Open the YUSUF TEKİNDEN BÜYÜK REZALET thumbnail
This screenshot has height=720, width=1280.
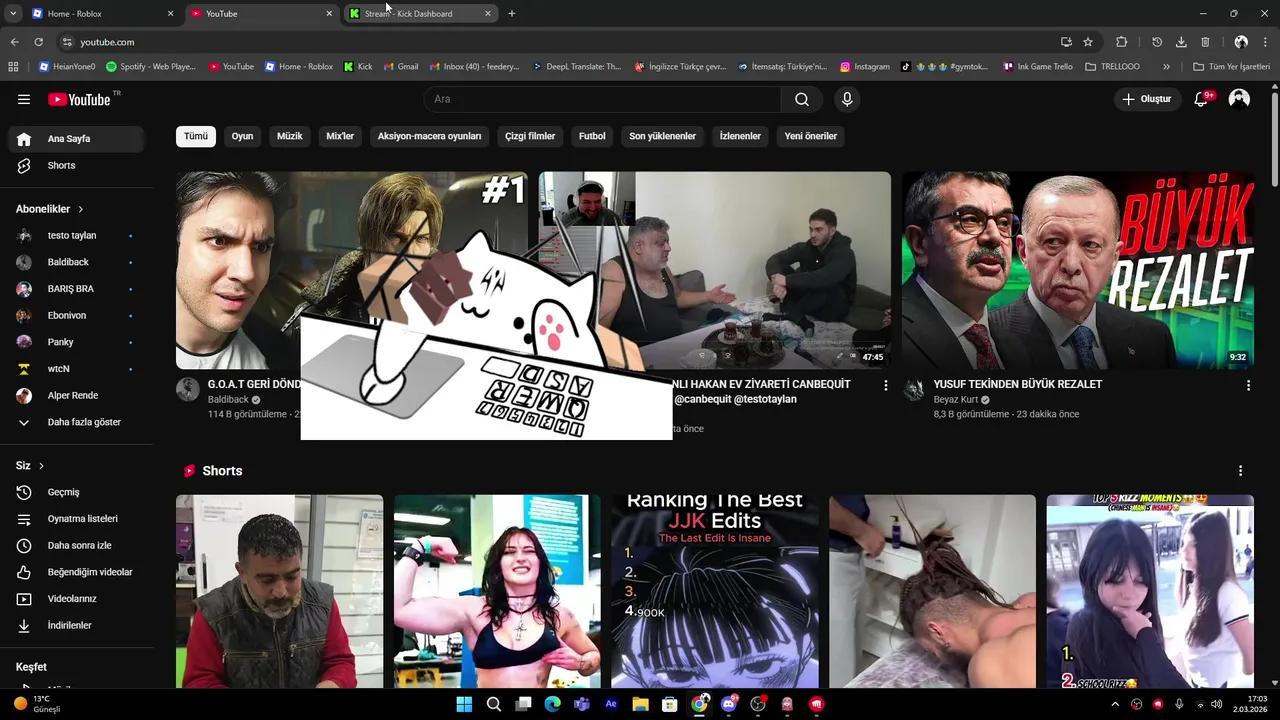(x=1078, y=270)
